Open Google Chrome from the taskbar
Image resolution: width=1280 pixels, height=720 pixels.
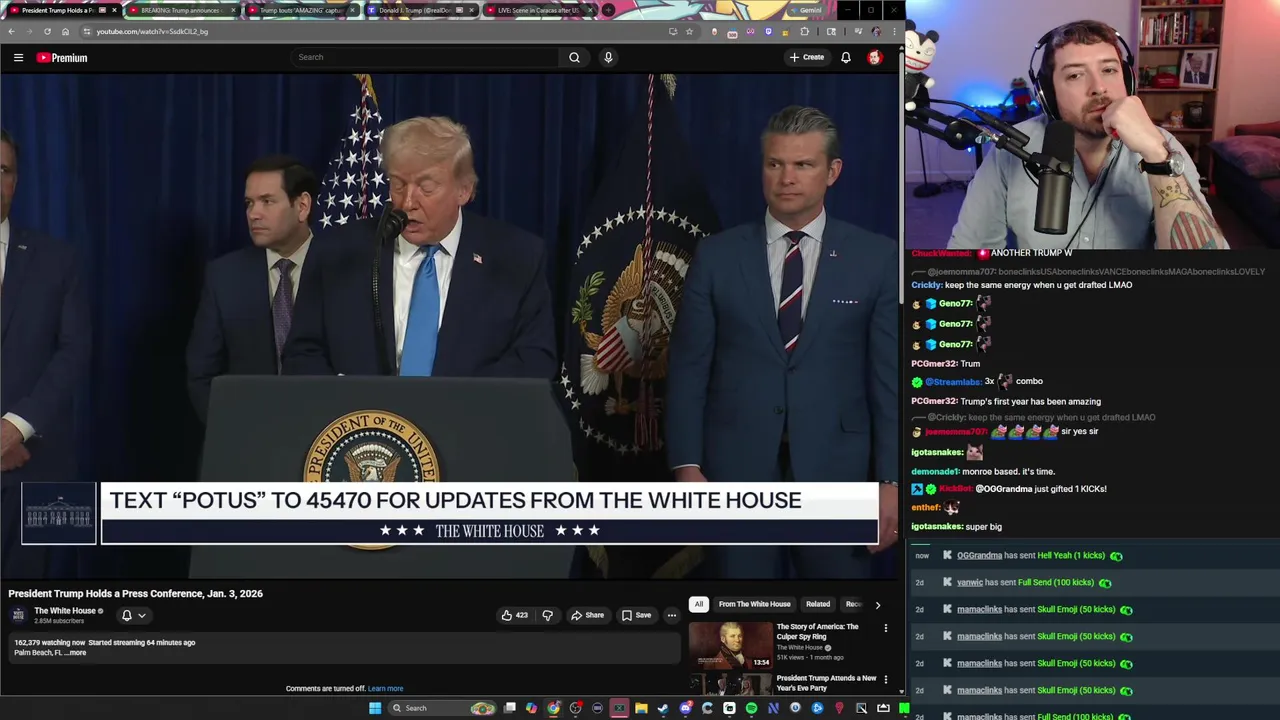tap(553, 708)
